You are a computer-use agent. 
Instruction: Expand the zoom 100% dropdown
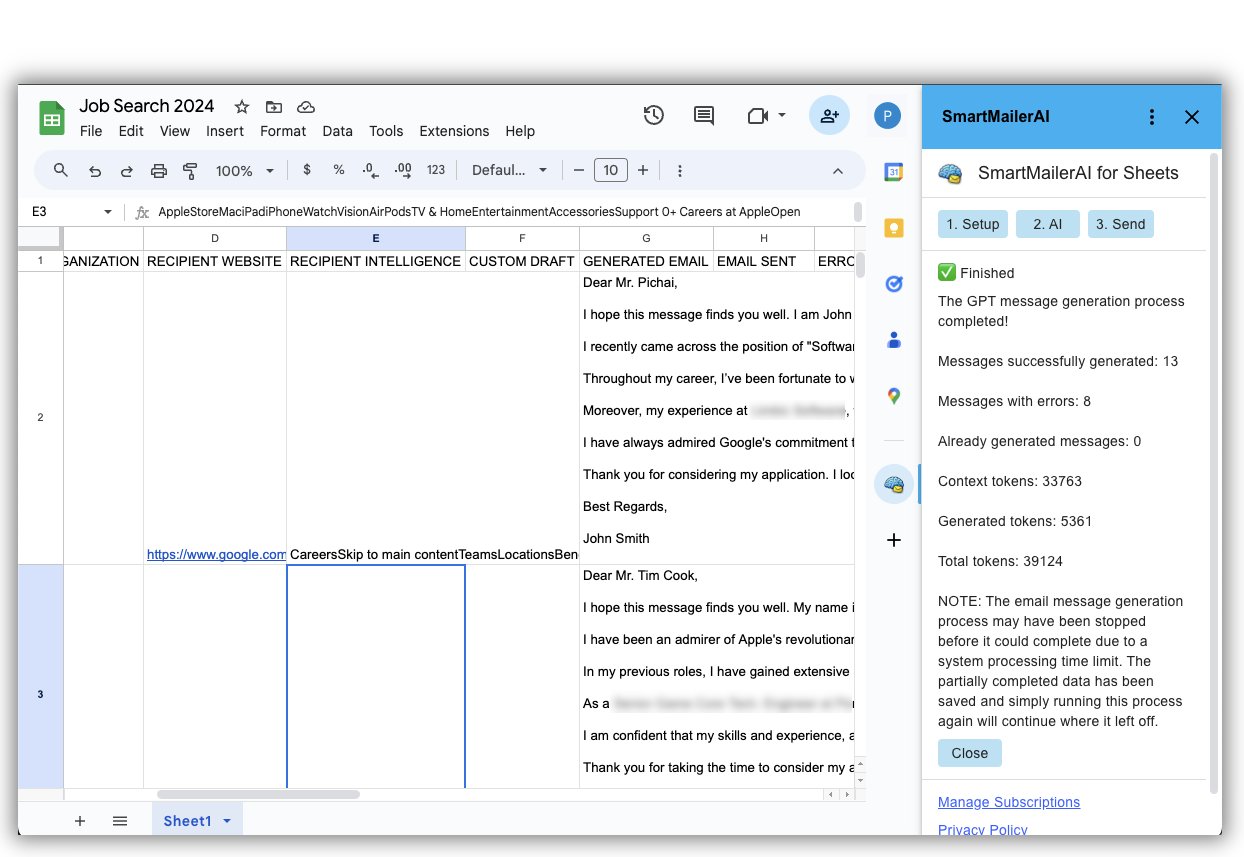pos(245,171)
